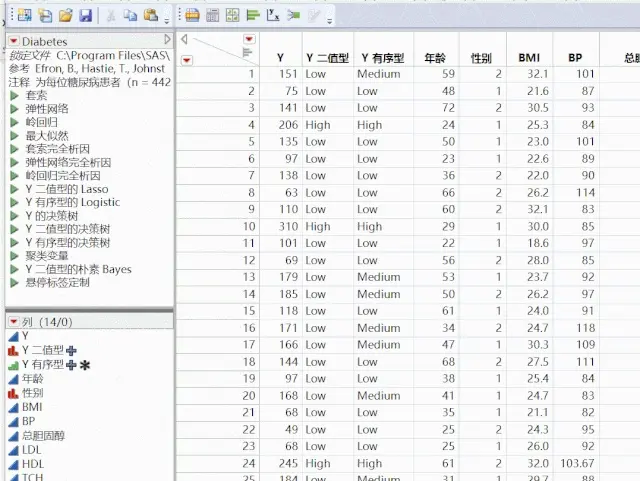Open the columns red triangle at the grid's top corner
Screen dimensions: 640x481
click(x=249, y=39)
